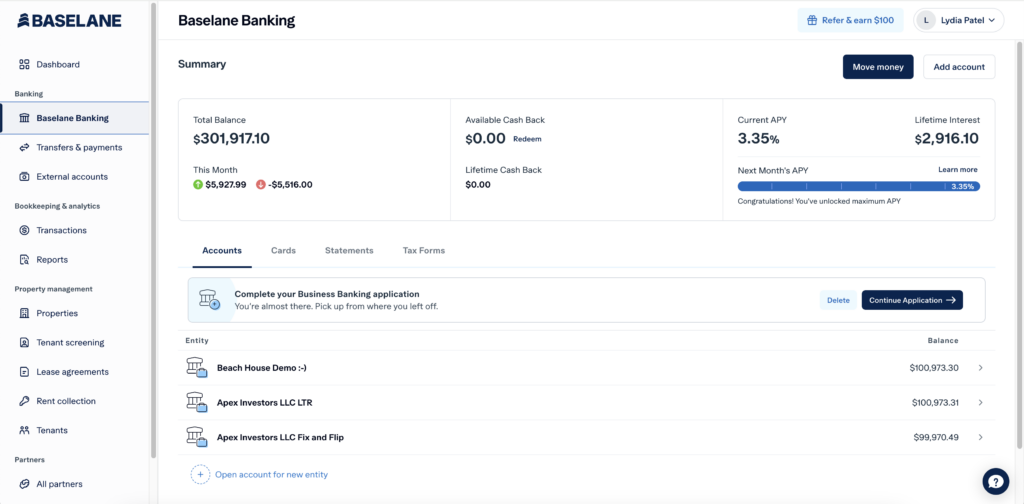This screenshot has height=504, width=1024.
Task: Click the Tenants people icon
Action: (x=24, y=430)
